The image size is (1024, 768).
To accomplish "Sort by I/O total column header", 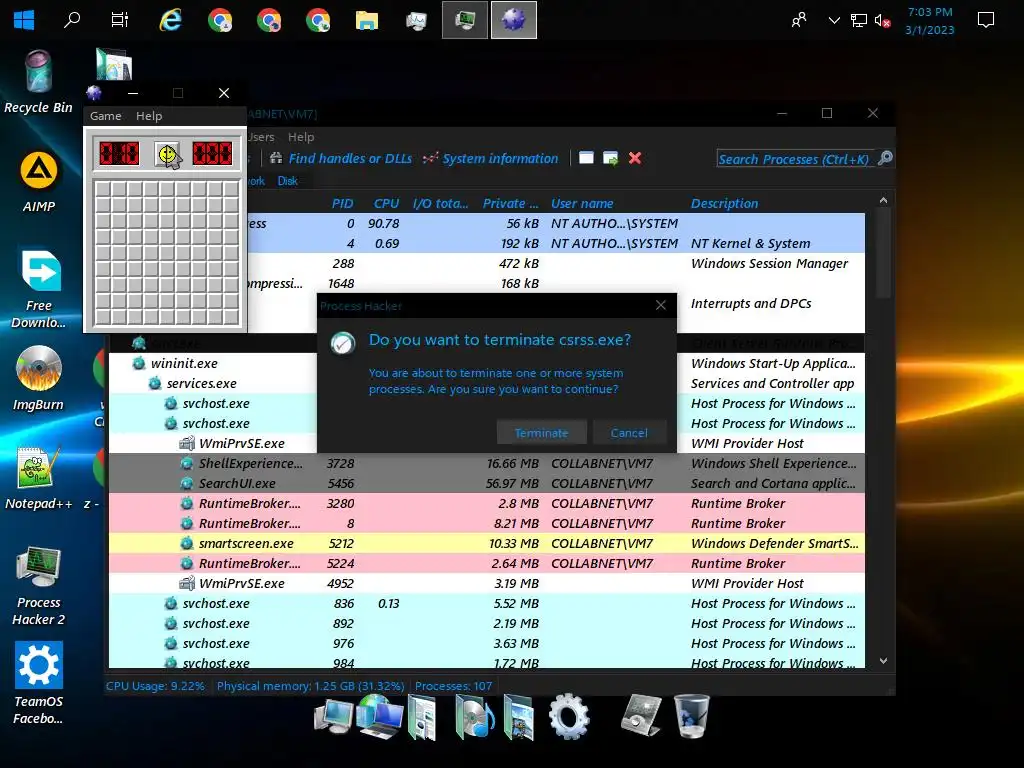I will pos(440,203).
